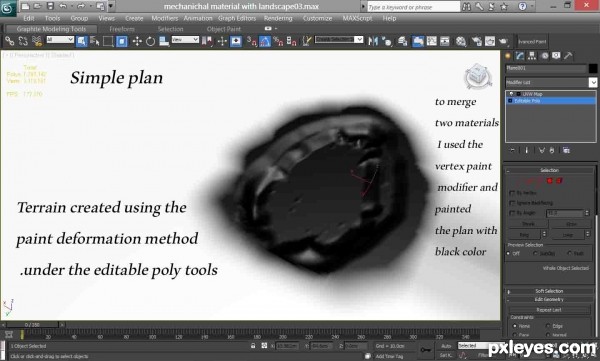Click the Undo arrow icon
Screen dimensions: 600x361
click(x=63, y=6)
